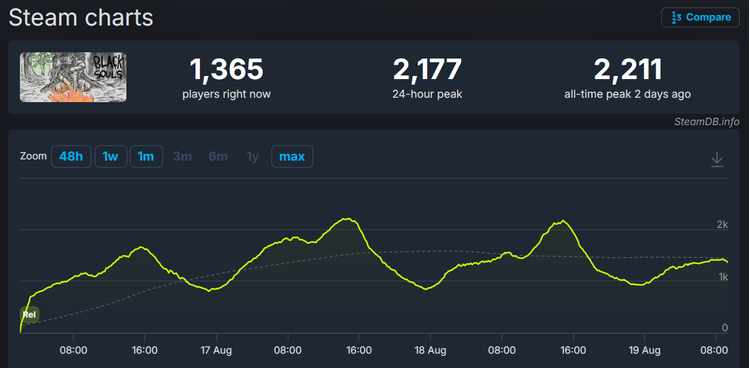Select the max zoom range

(292, 156)
